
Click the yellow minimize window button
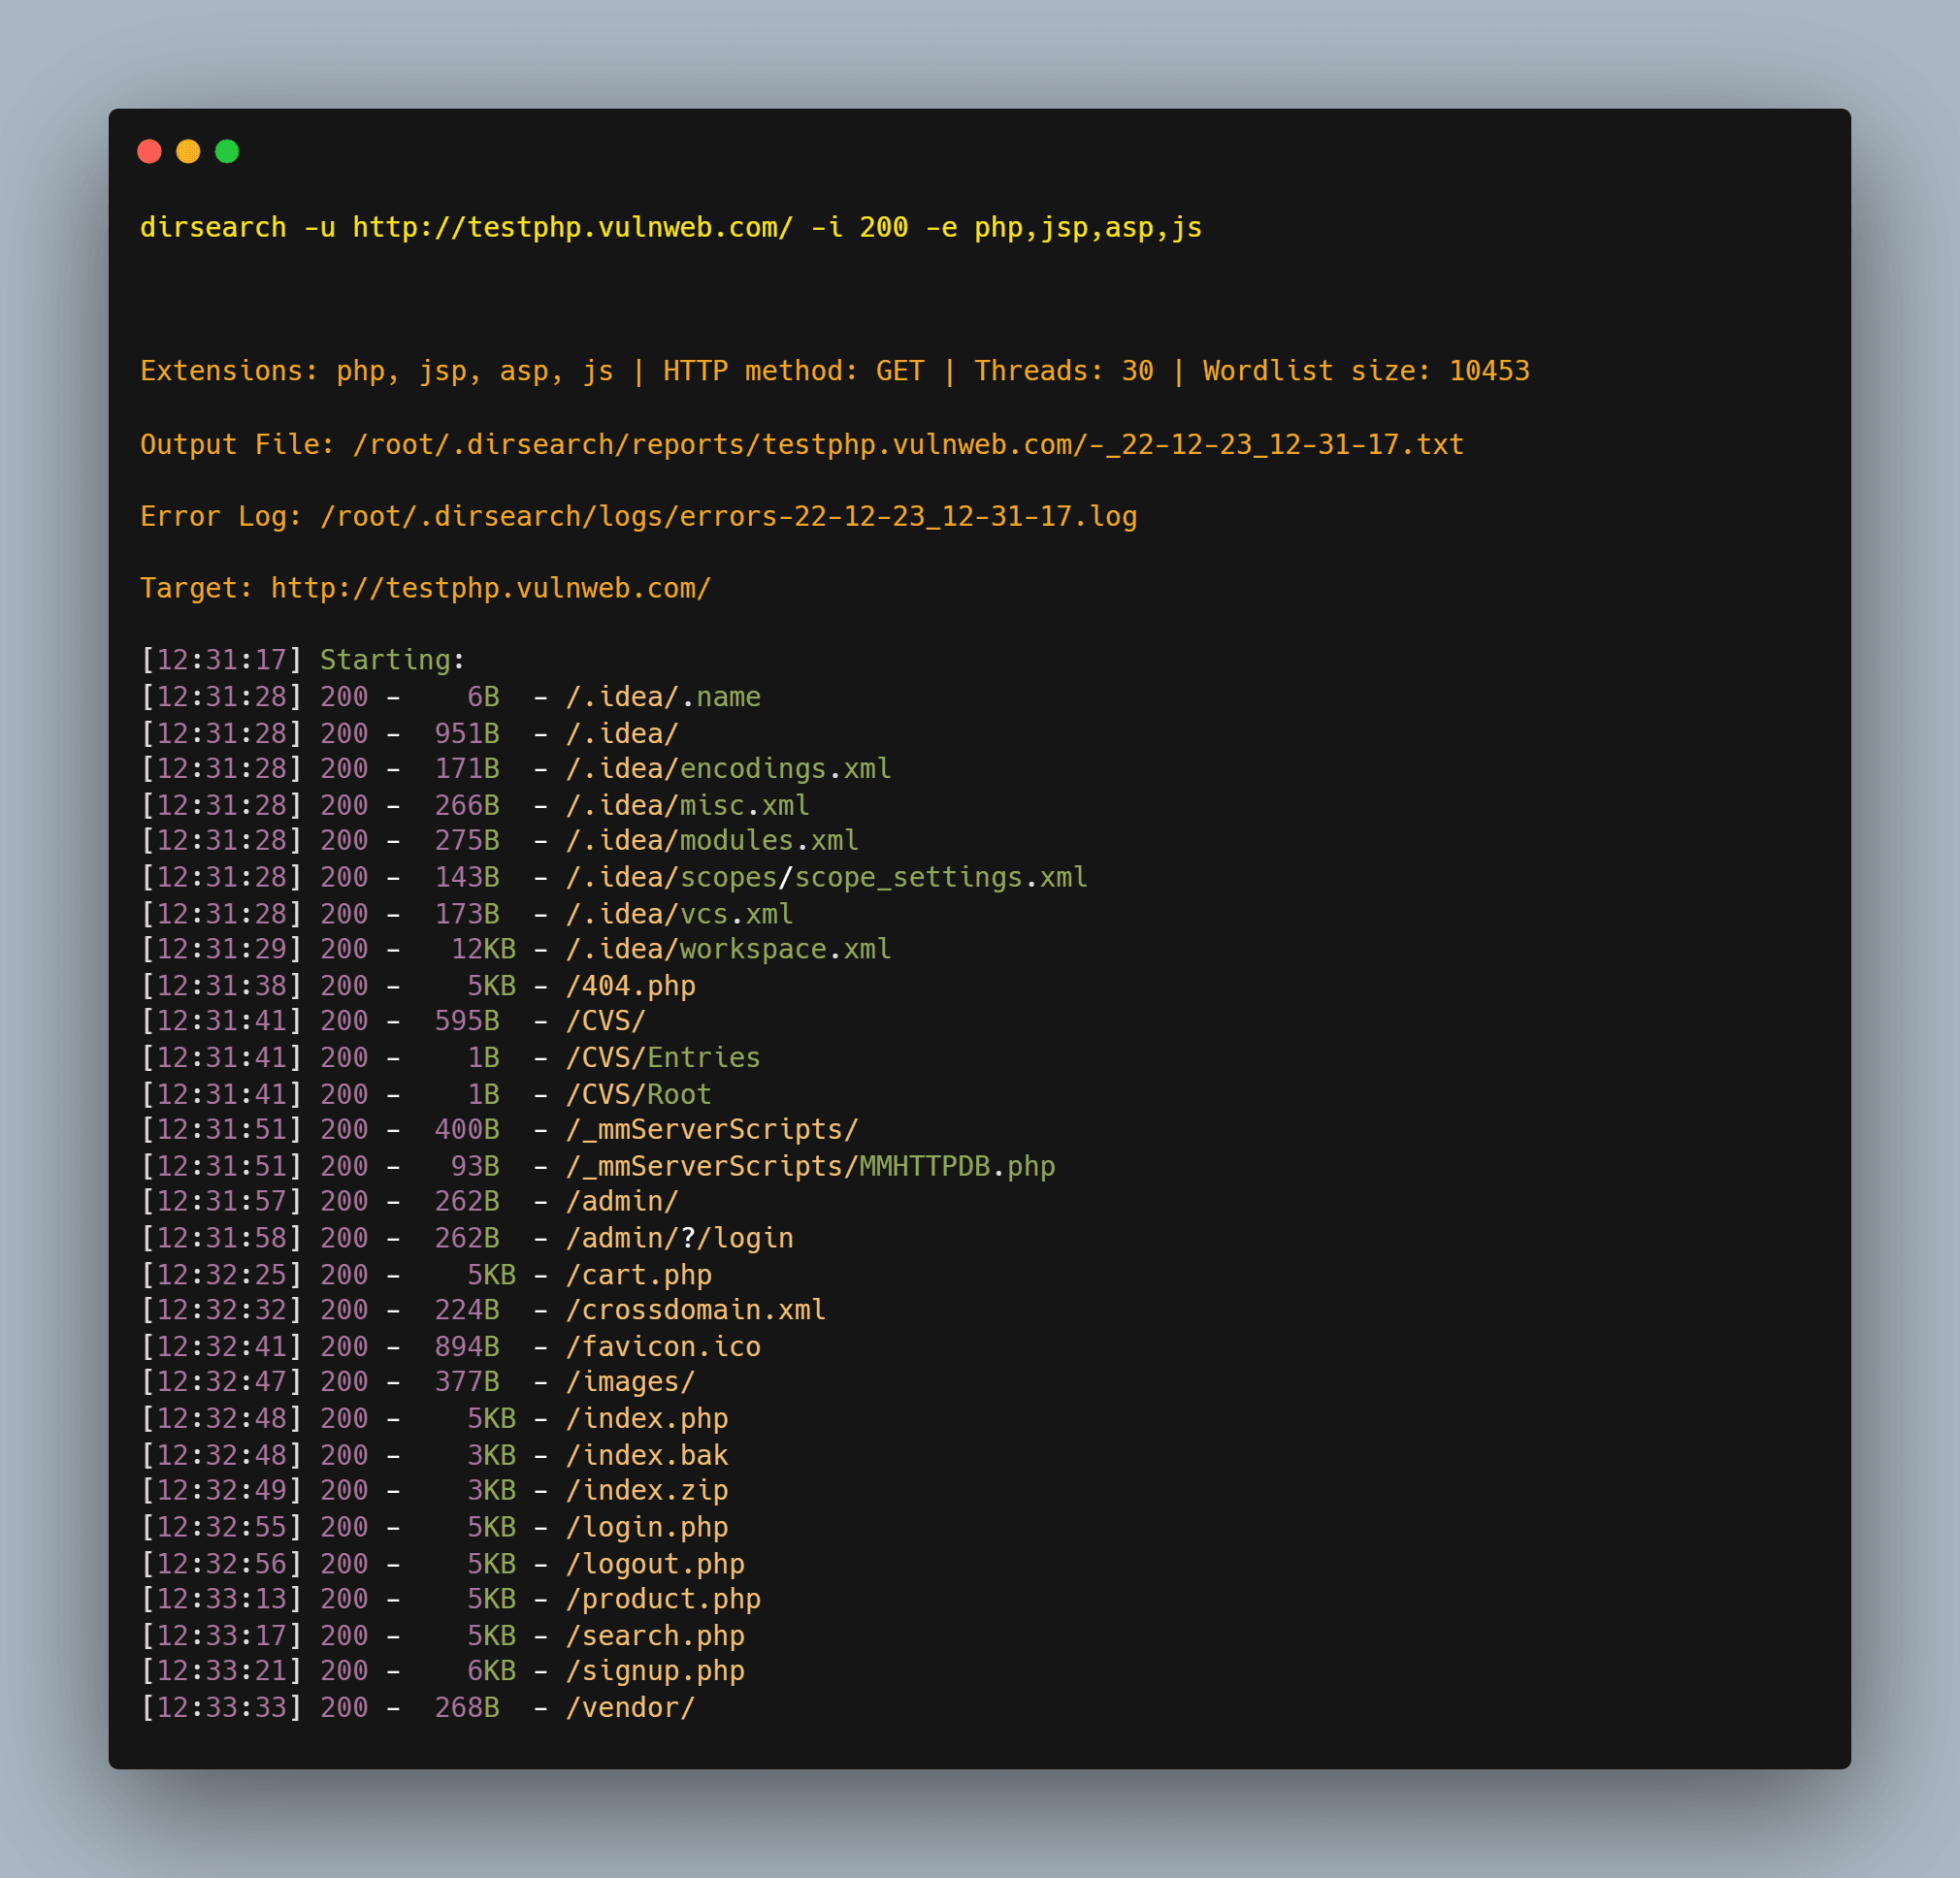(x=188, y=151)
